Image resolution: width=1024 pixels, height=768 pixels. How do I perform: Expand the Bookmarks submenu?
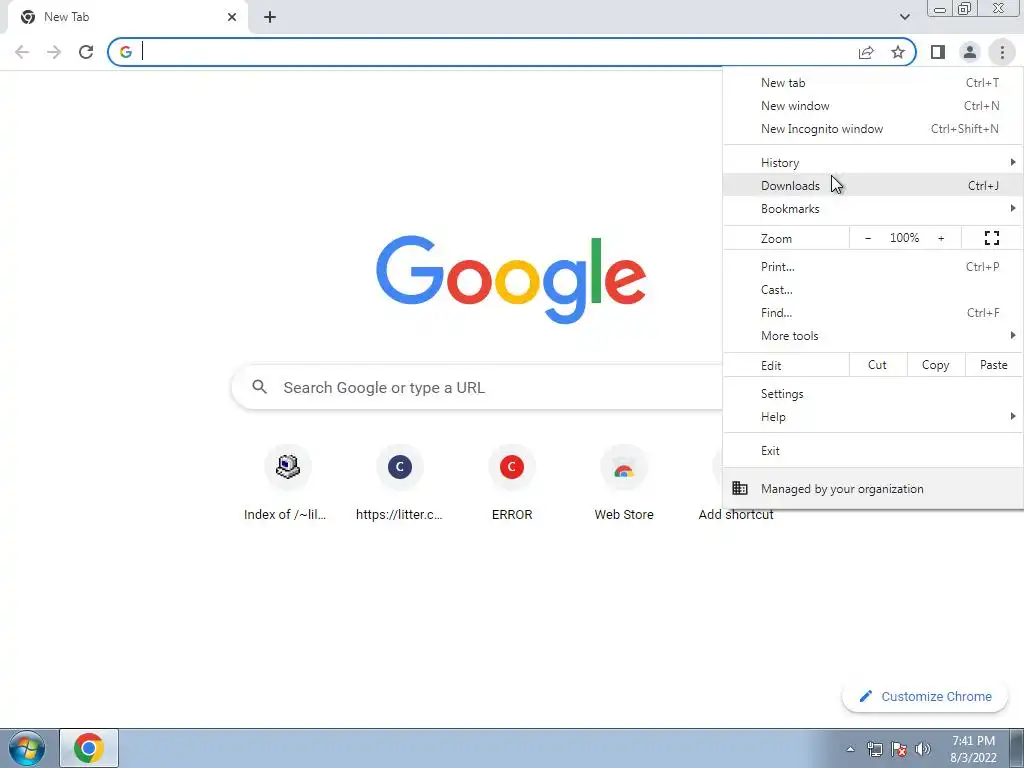[x=873, y=209]
